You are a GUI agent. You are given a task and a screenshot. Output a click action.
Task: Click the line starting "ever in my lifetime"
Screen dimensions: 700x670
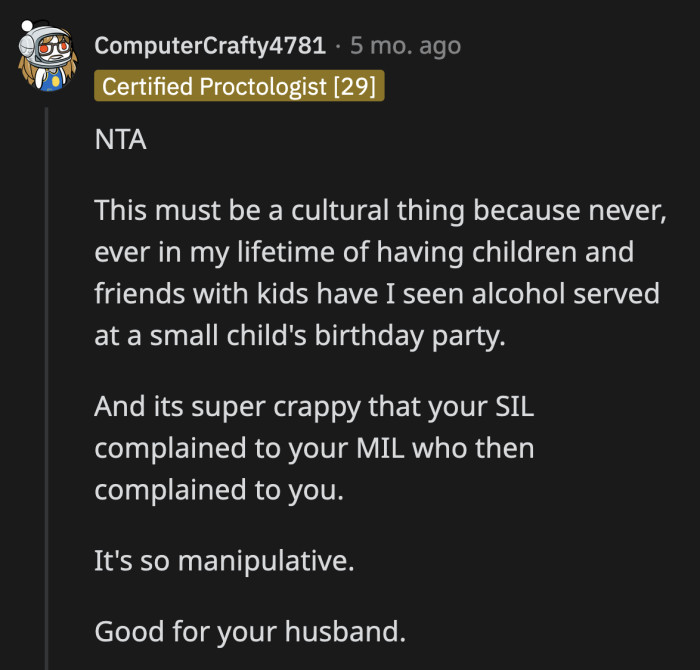tap(364, 253)
